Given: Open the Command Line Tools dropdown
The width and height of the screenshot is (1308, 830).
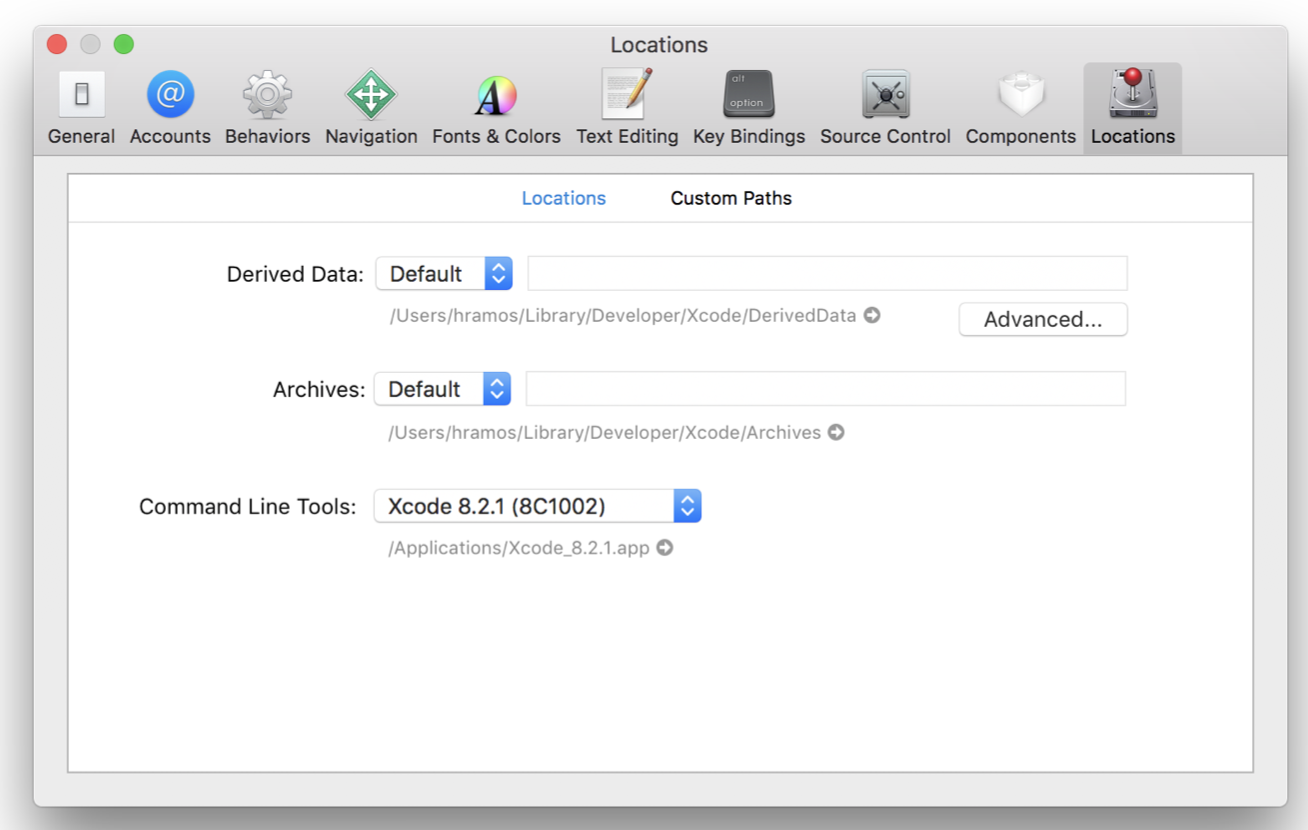Looking at the screenshot, I should 537,506.
